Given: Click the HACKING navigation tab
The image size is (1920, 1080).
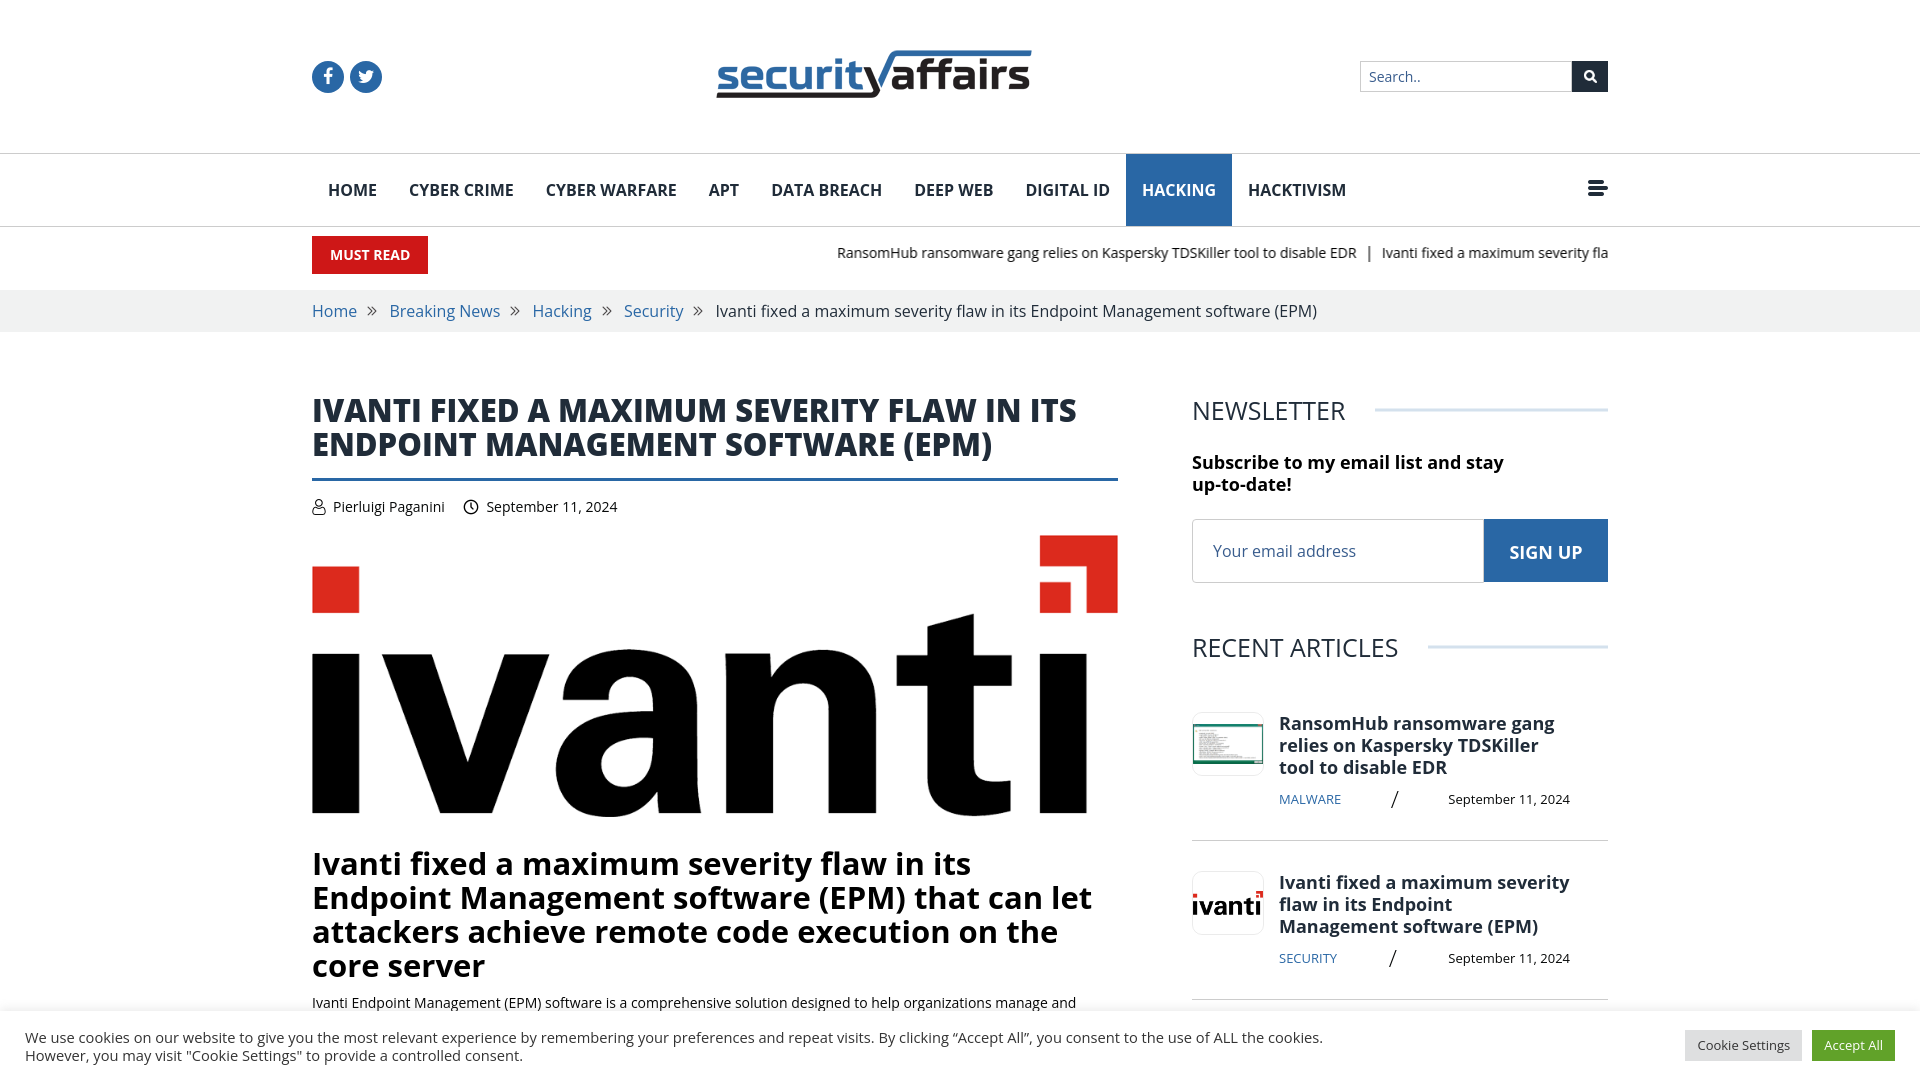Looking at the screenshot, I should [1179, 190].
